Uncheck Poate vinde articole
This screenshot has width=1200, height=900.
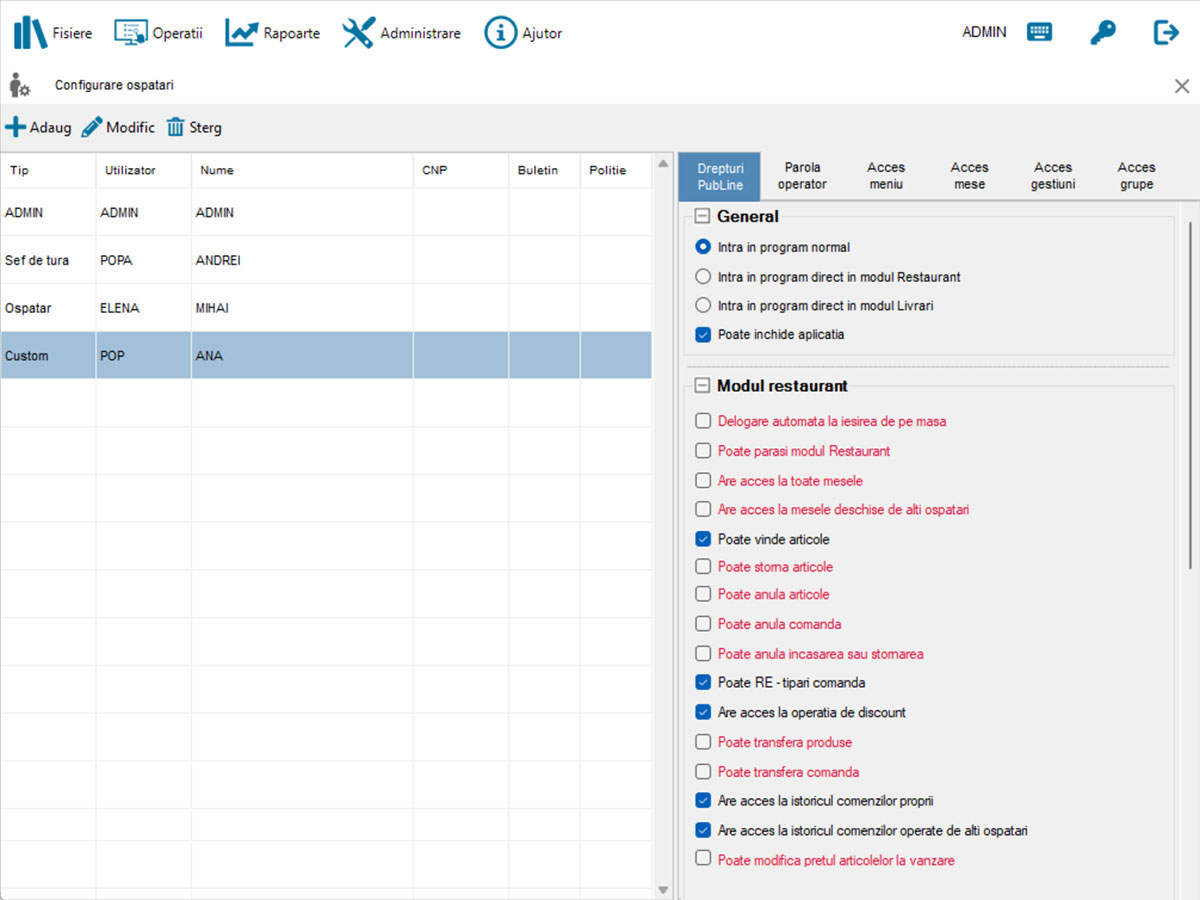click(703, 539)
